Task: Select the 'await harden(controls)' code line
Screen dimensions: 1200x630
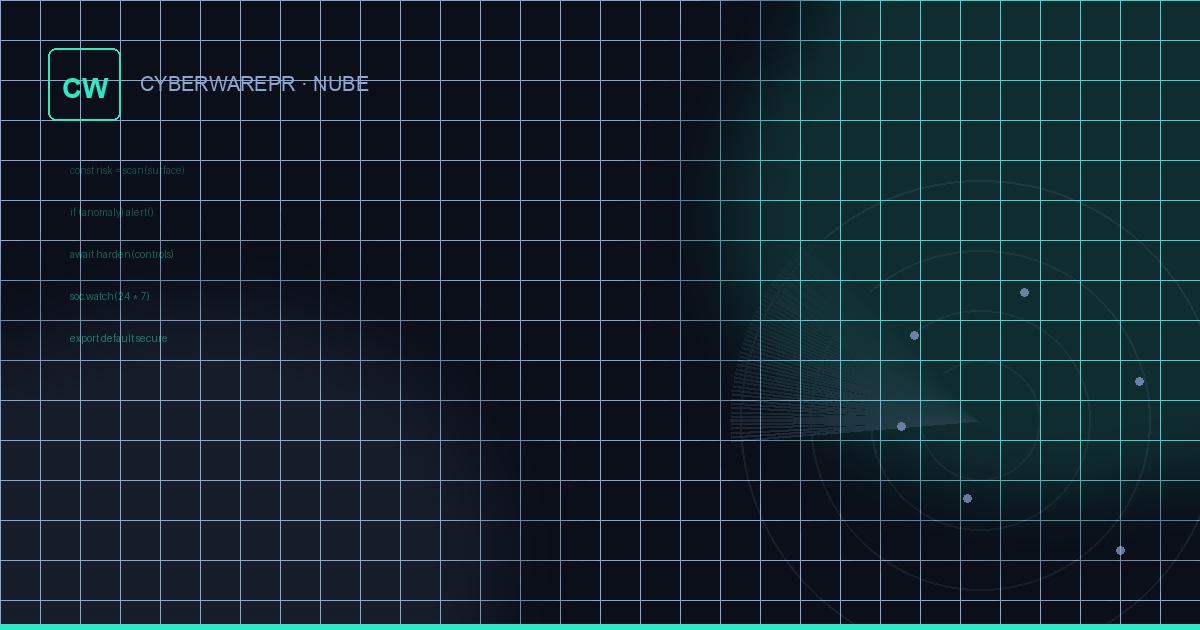Action: pyautogui.click(x=121, y=254)
